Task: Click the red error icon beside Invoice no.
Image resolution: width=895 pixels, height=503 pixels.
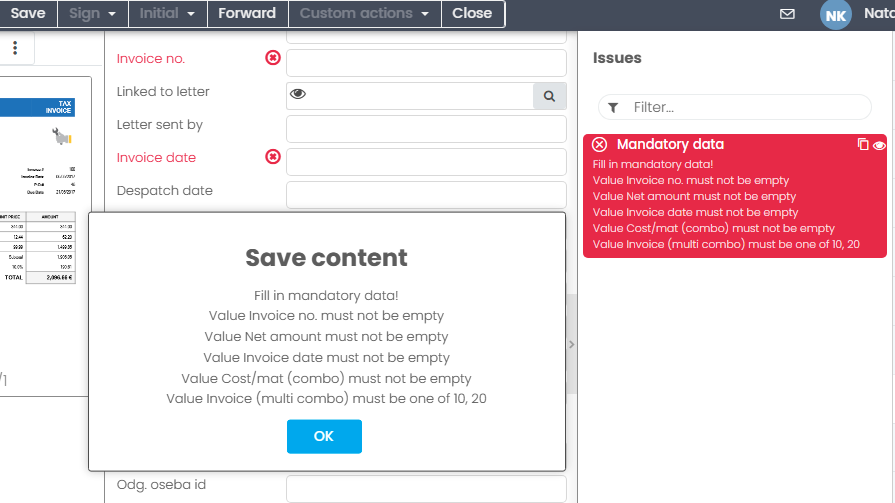Action: (273, 58)
